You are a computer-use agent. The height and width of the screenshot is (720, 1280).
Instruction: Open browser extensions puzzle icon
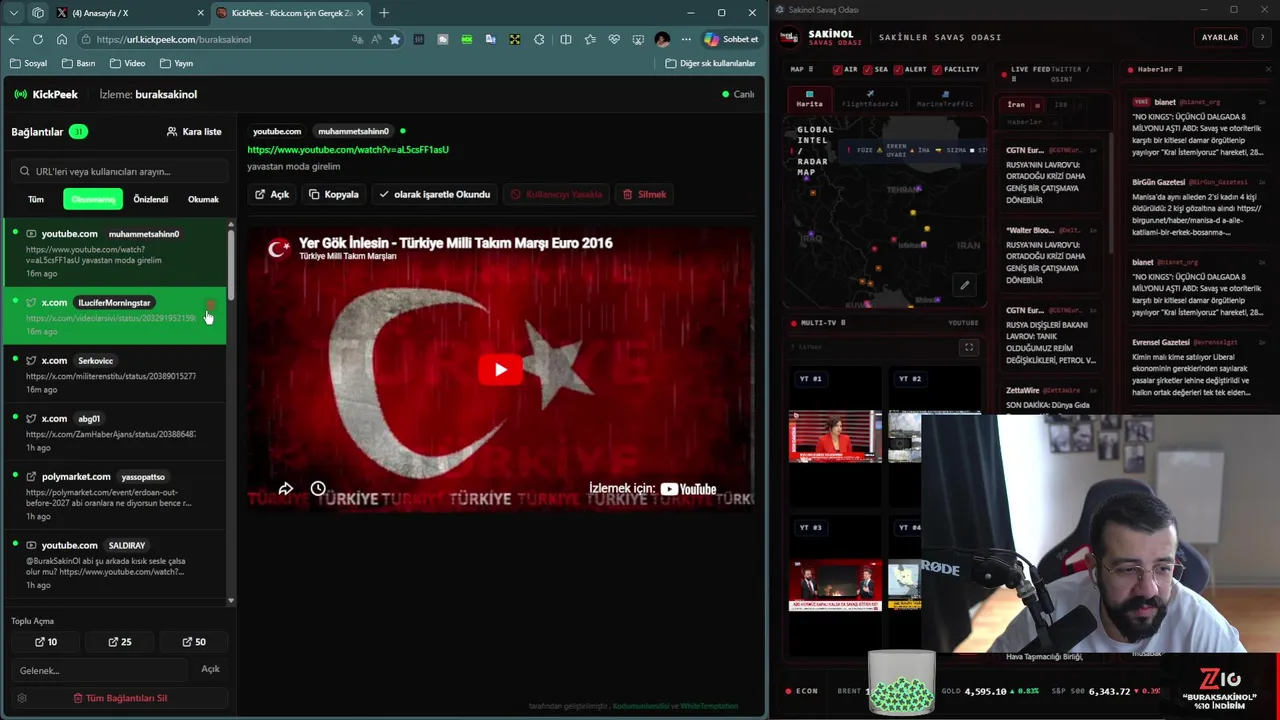pos(539,39)
